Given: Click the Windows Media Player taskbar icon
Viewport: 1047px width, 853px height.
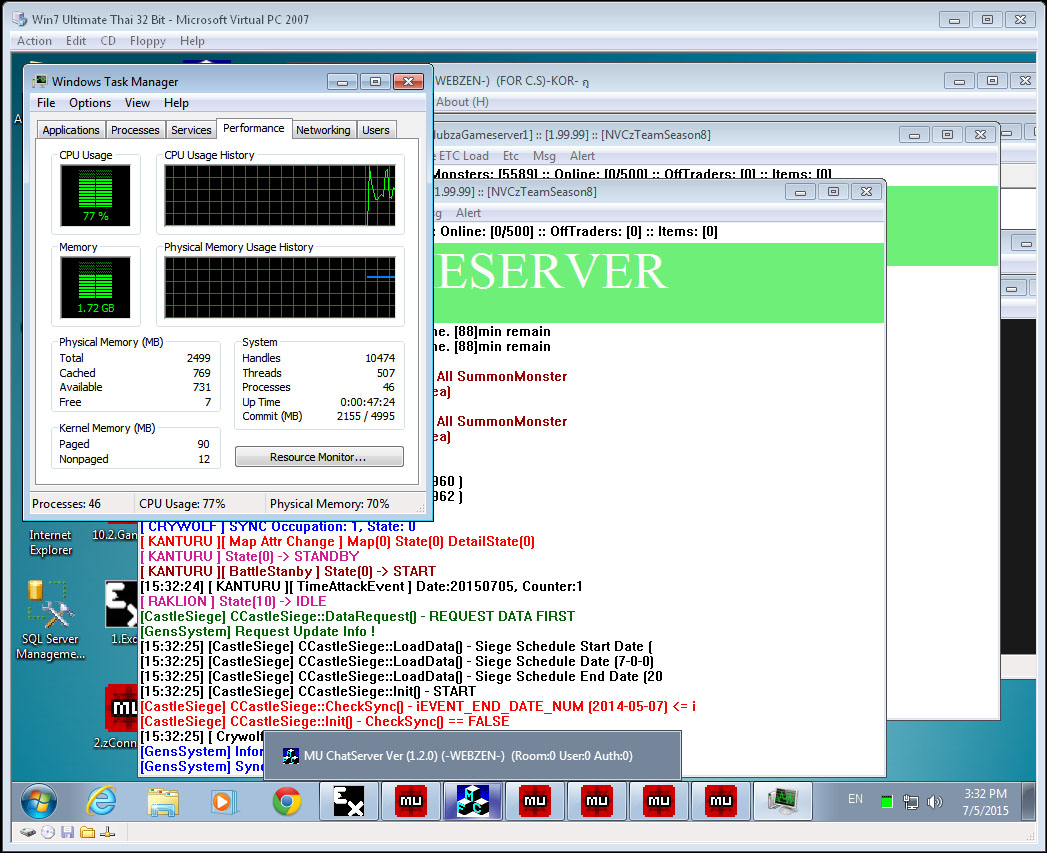Looking at the screenshot, I should click(x=225, y=802).
